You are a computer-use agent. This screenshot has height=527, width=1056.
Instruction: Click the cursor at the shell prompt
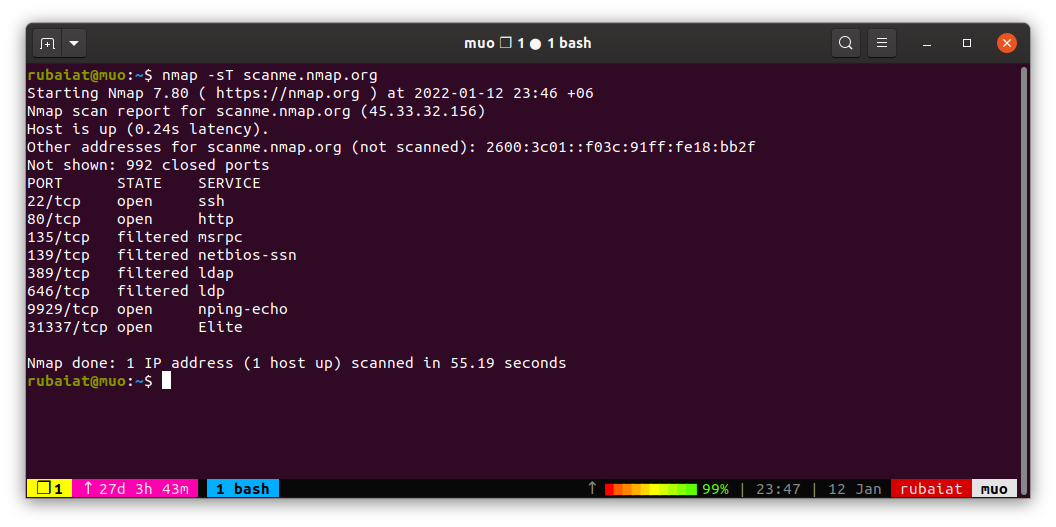click(166, 381)
